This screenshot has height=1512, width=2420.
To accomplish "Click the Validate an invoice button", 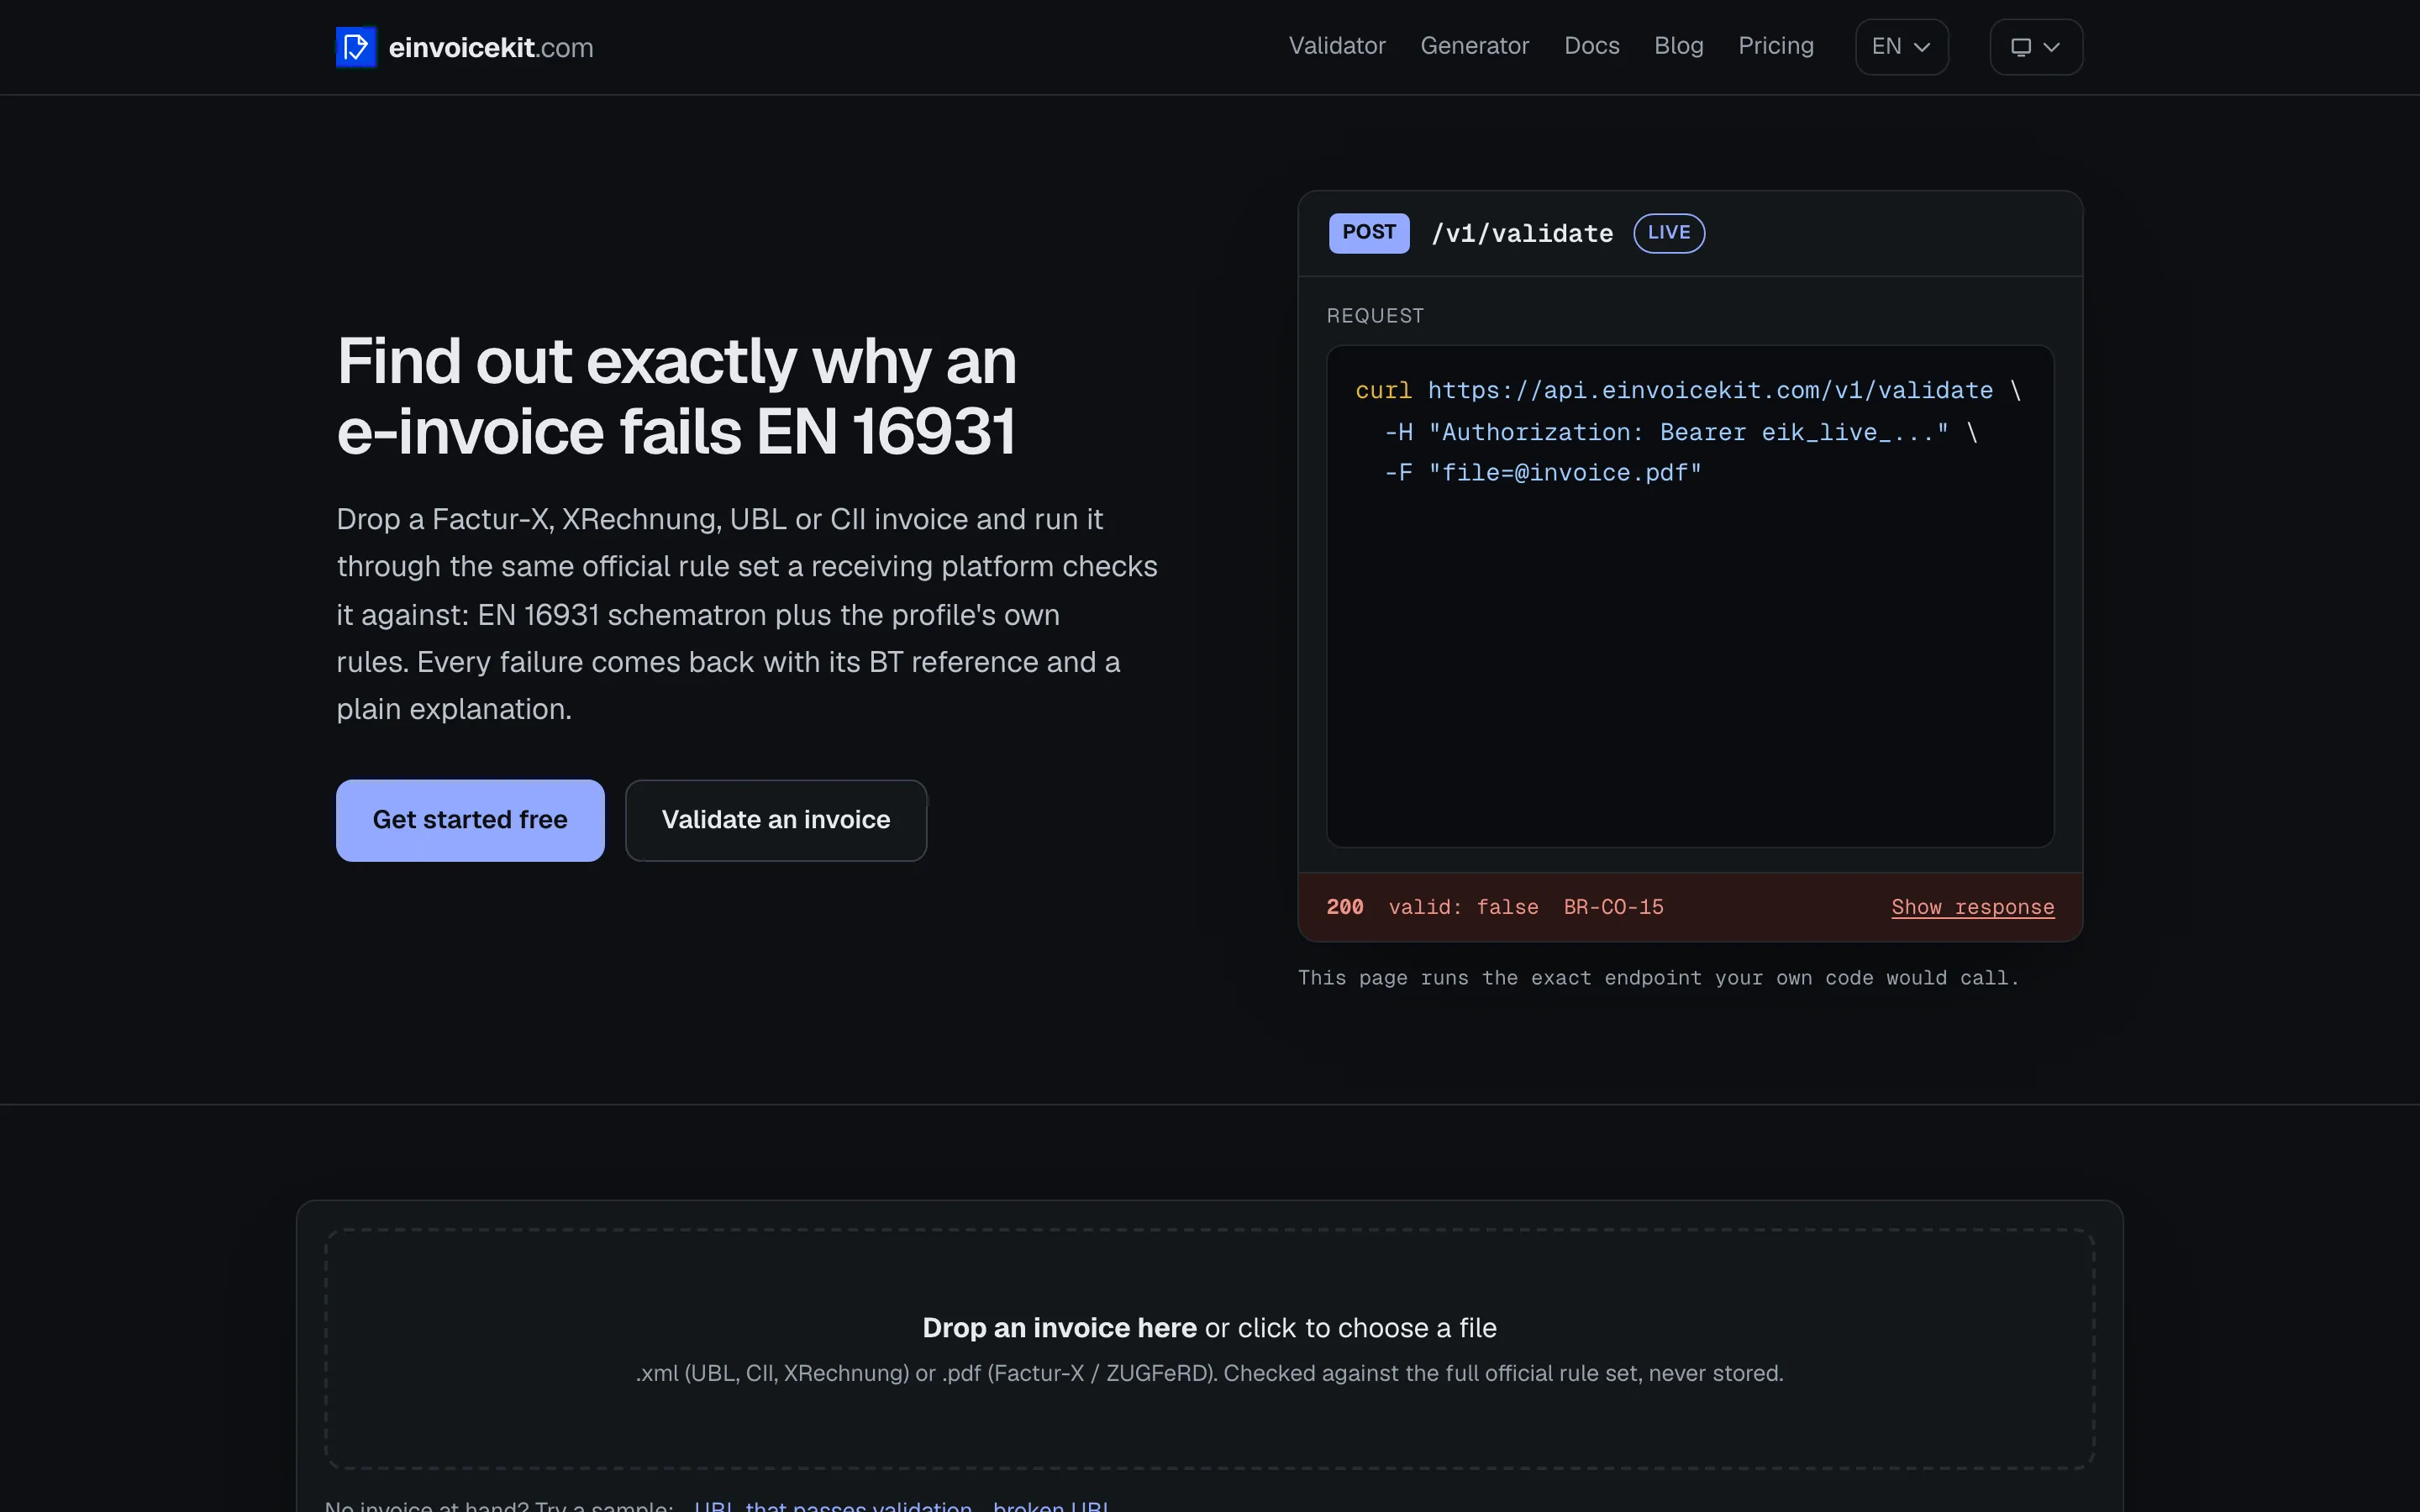I will pos(776,820).
